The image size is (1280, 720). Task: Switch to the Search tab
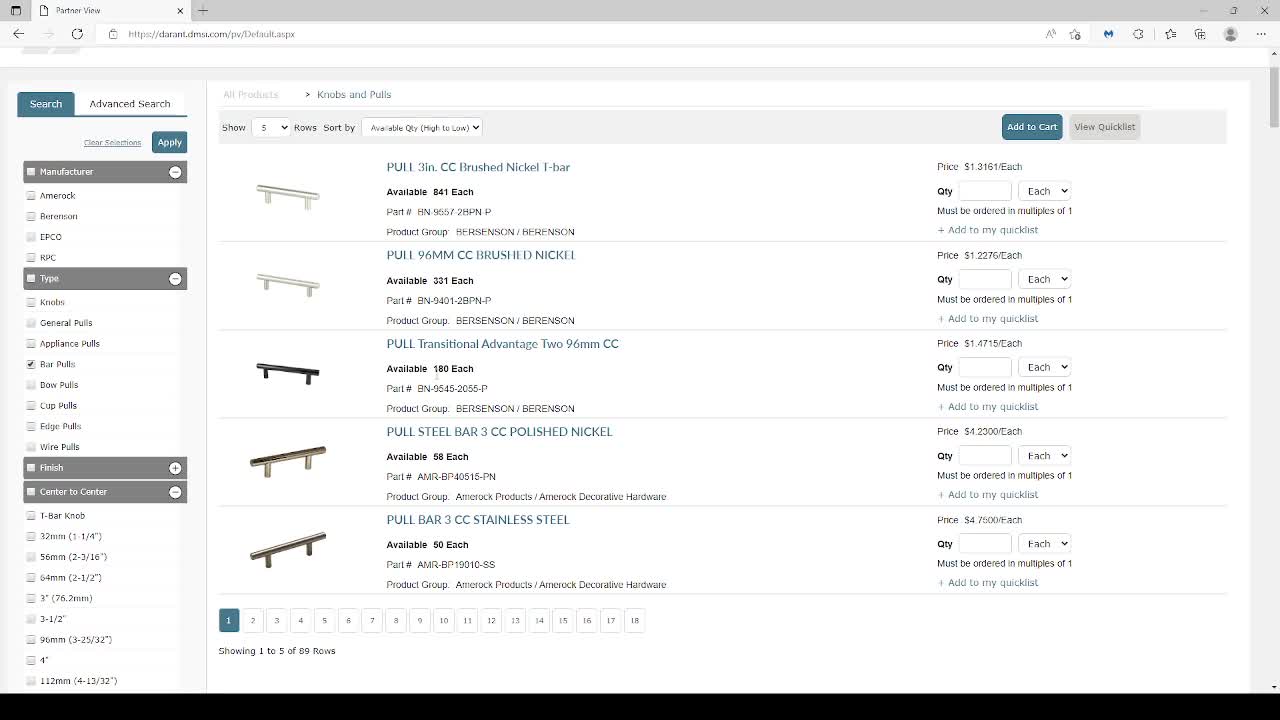click(x=46, y=104)
